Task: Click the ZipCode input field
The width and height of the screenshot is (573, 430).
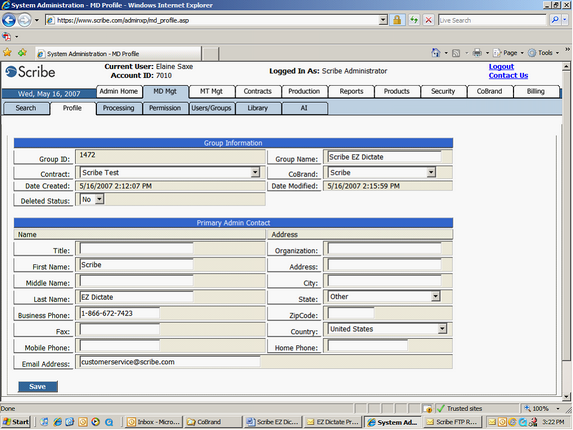Action: [x=351, y=313]
